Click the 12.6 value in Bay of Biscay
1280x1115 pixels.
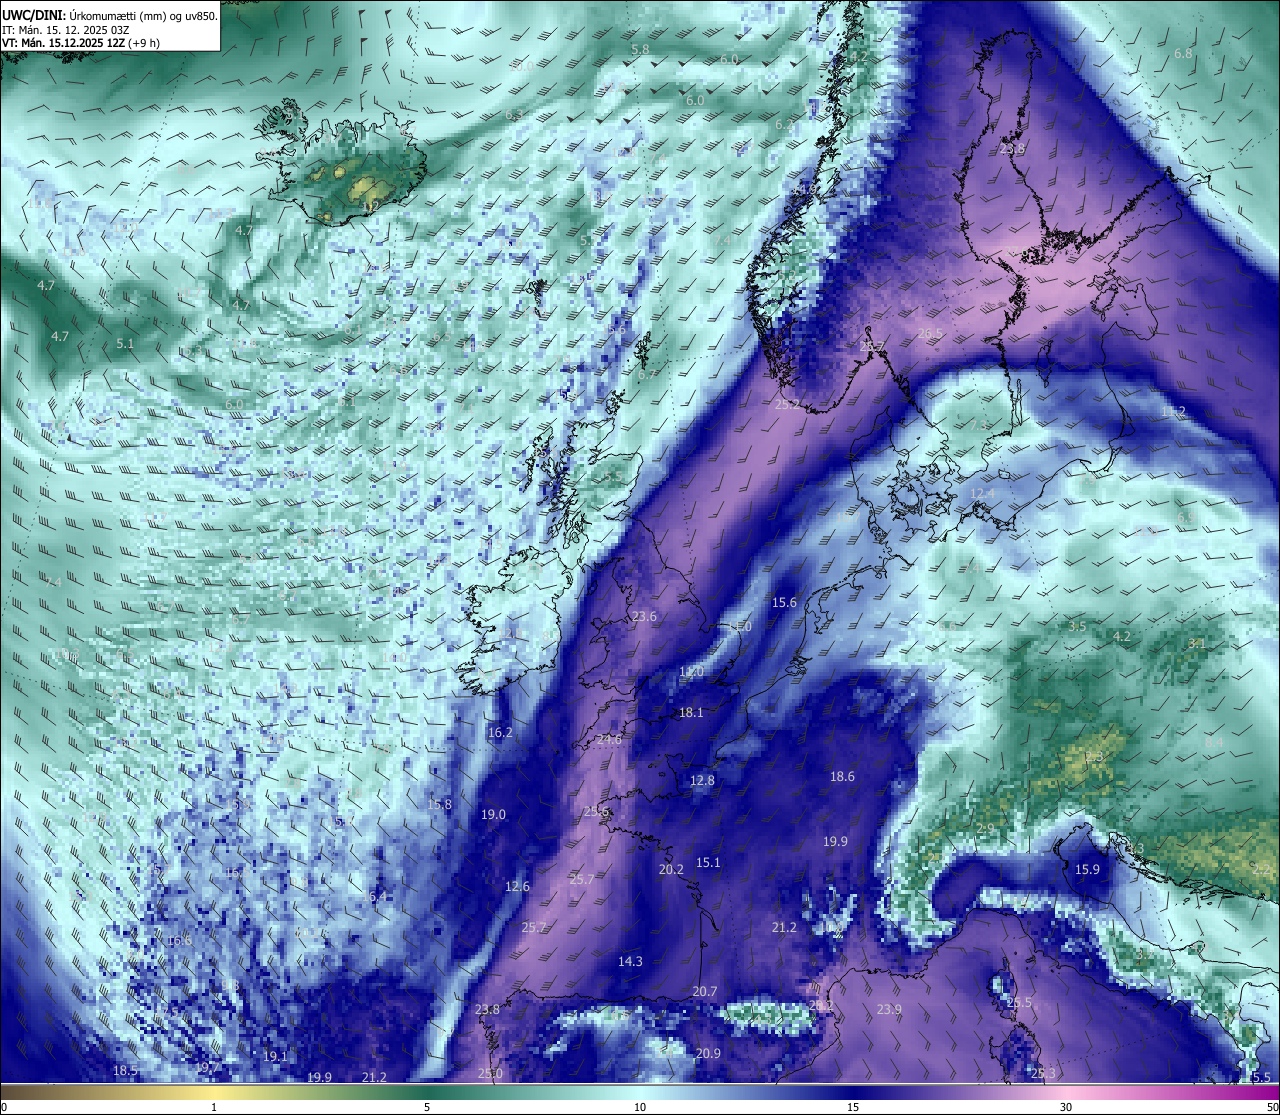[x=517, y=886]
